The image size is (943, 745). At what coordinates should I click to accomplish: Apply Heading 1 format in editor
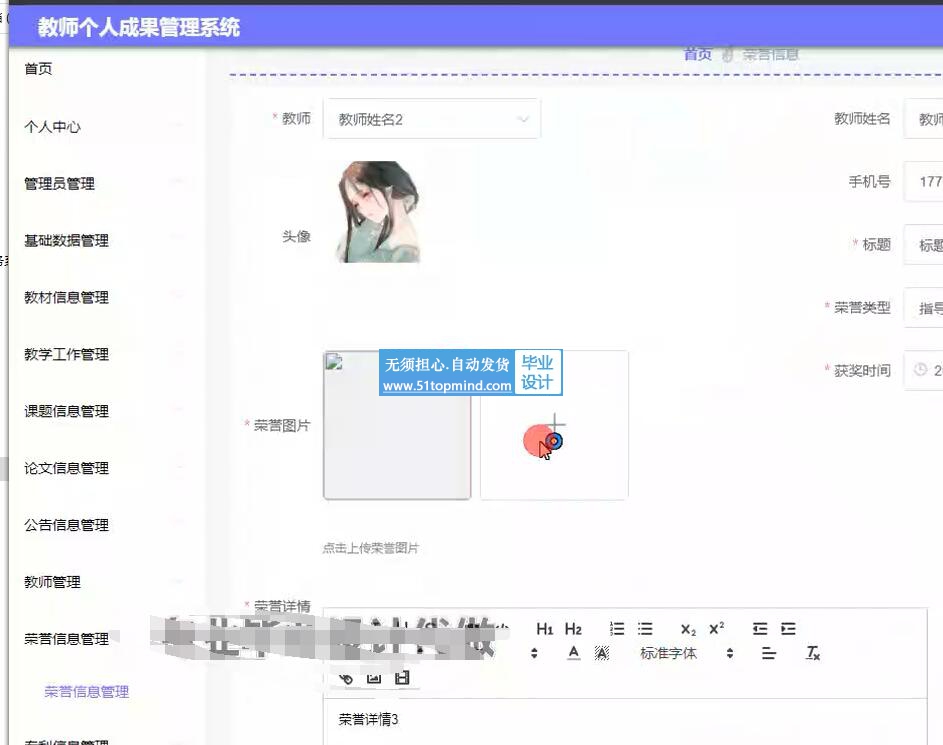coord(544,629)
